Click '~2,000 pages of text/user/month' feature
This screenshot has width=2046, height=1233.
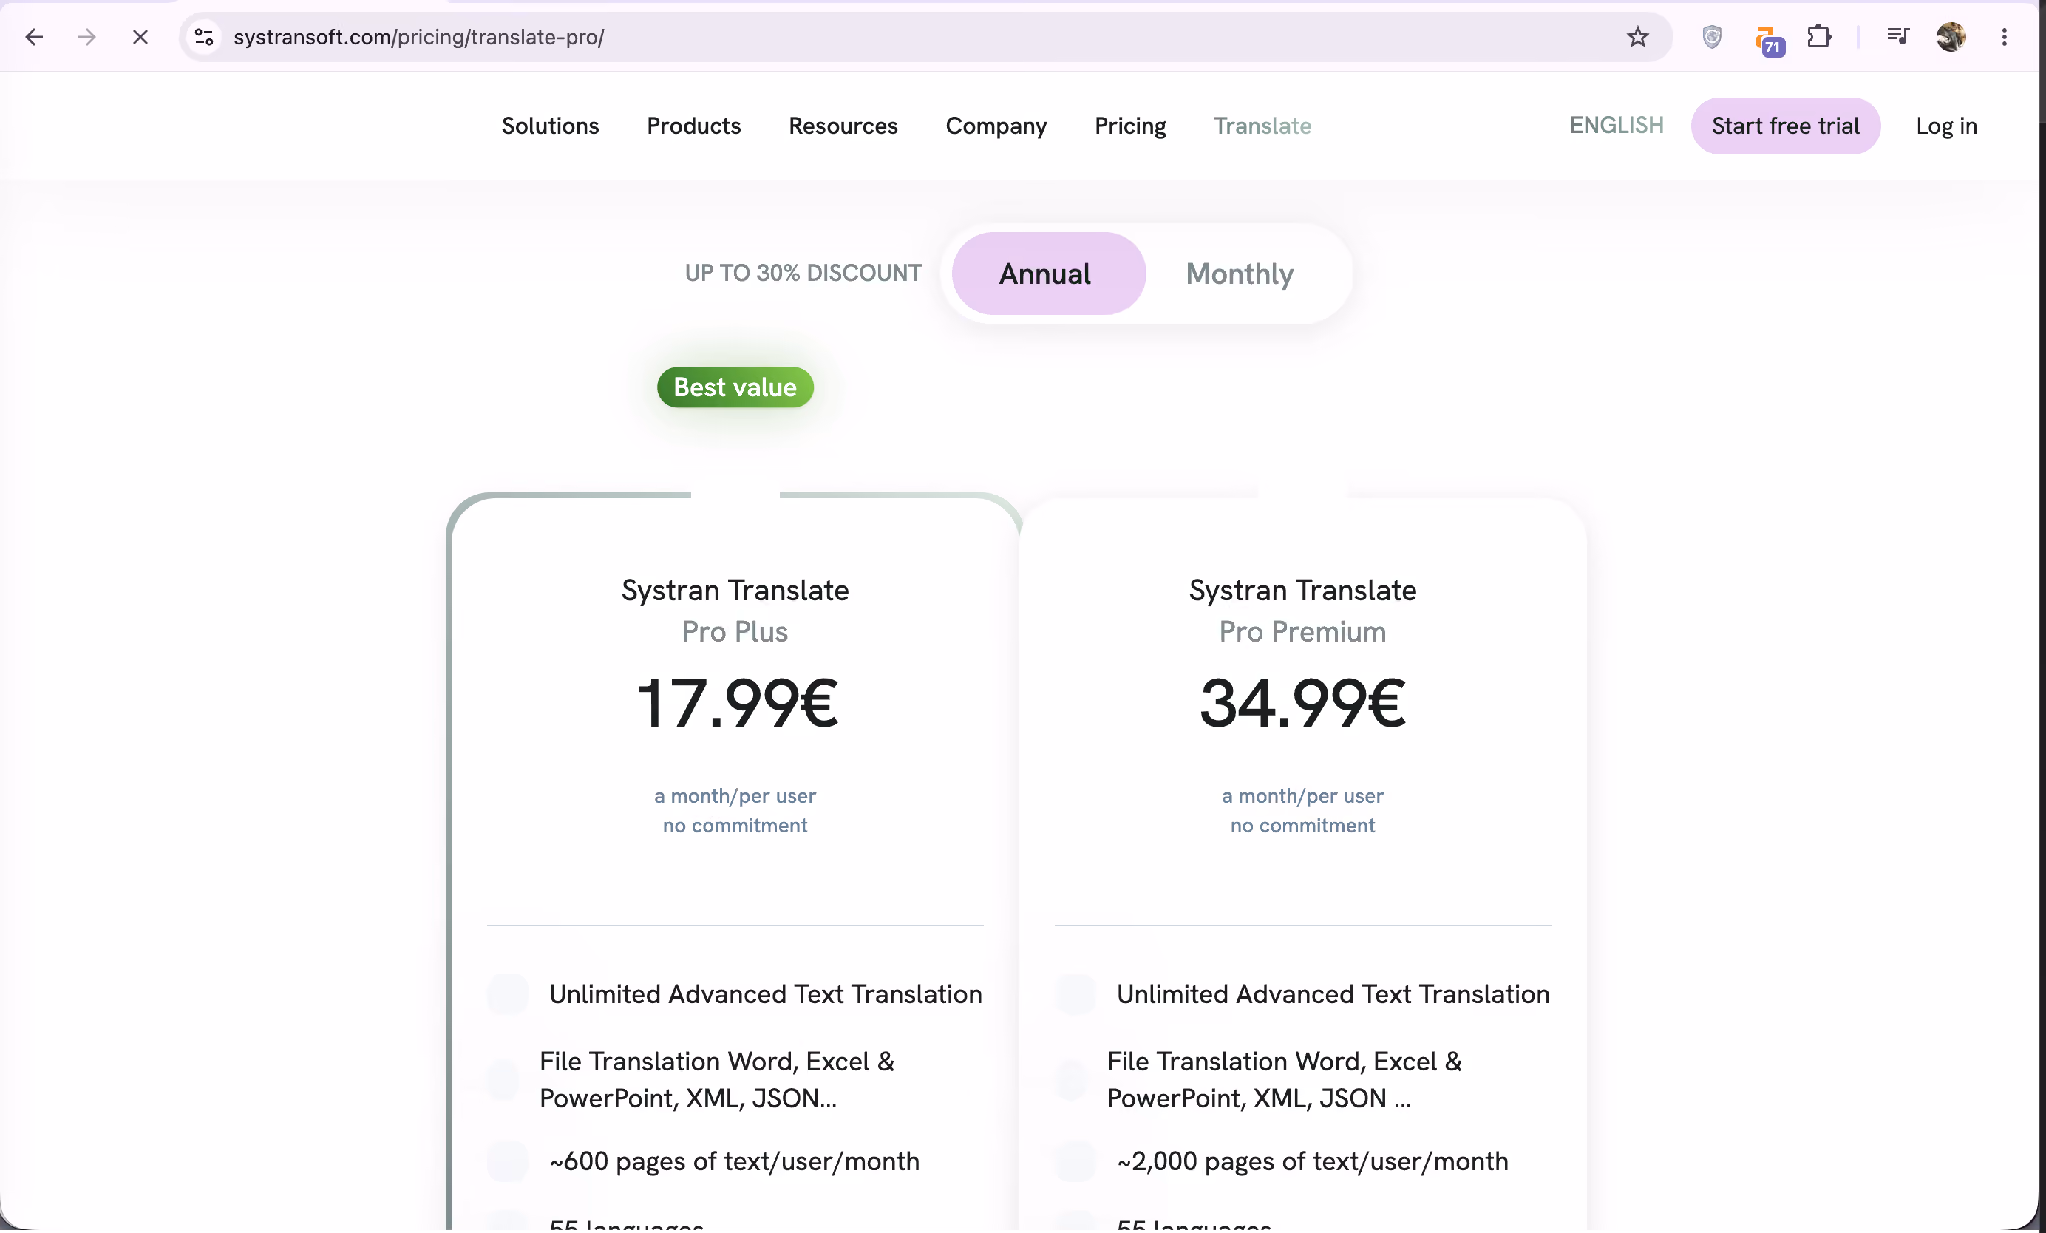(1312, 1161)
